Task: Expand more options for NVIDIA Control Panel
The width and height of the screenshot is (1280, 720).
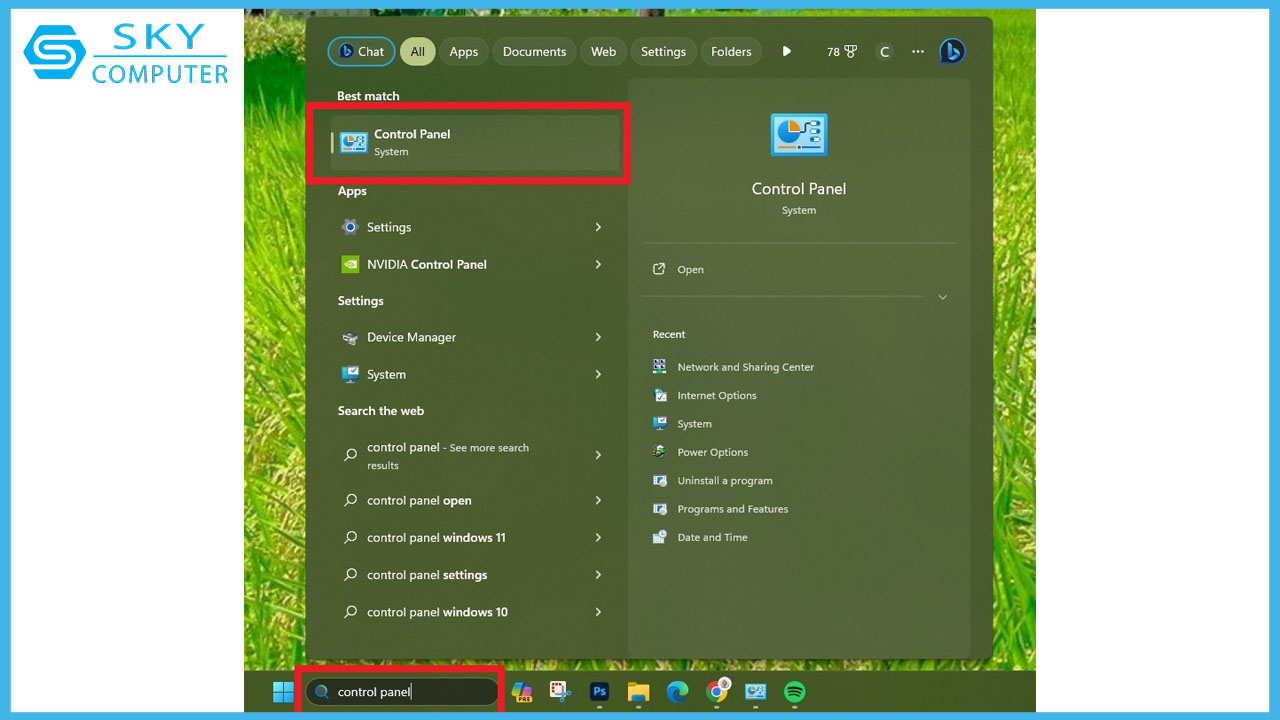Action: [x=597, y=264]
